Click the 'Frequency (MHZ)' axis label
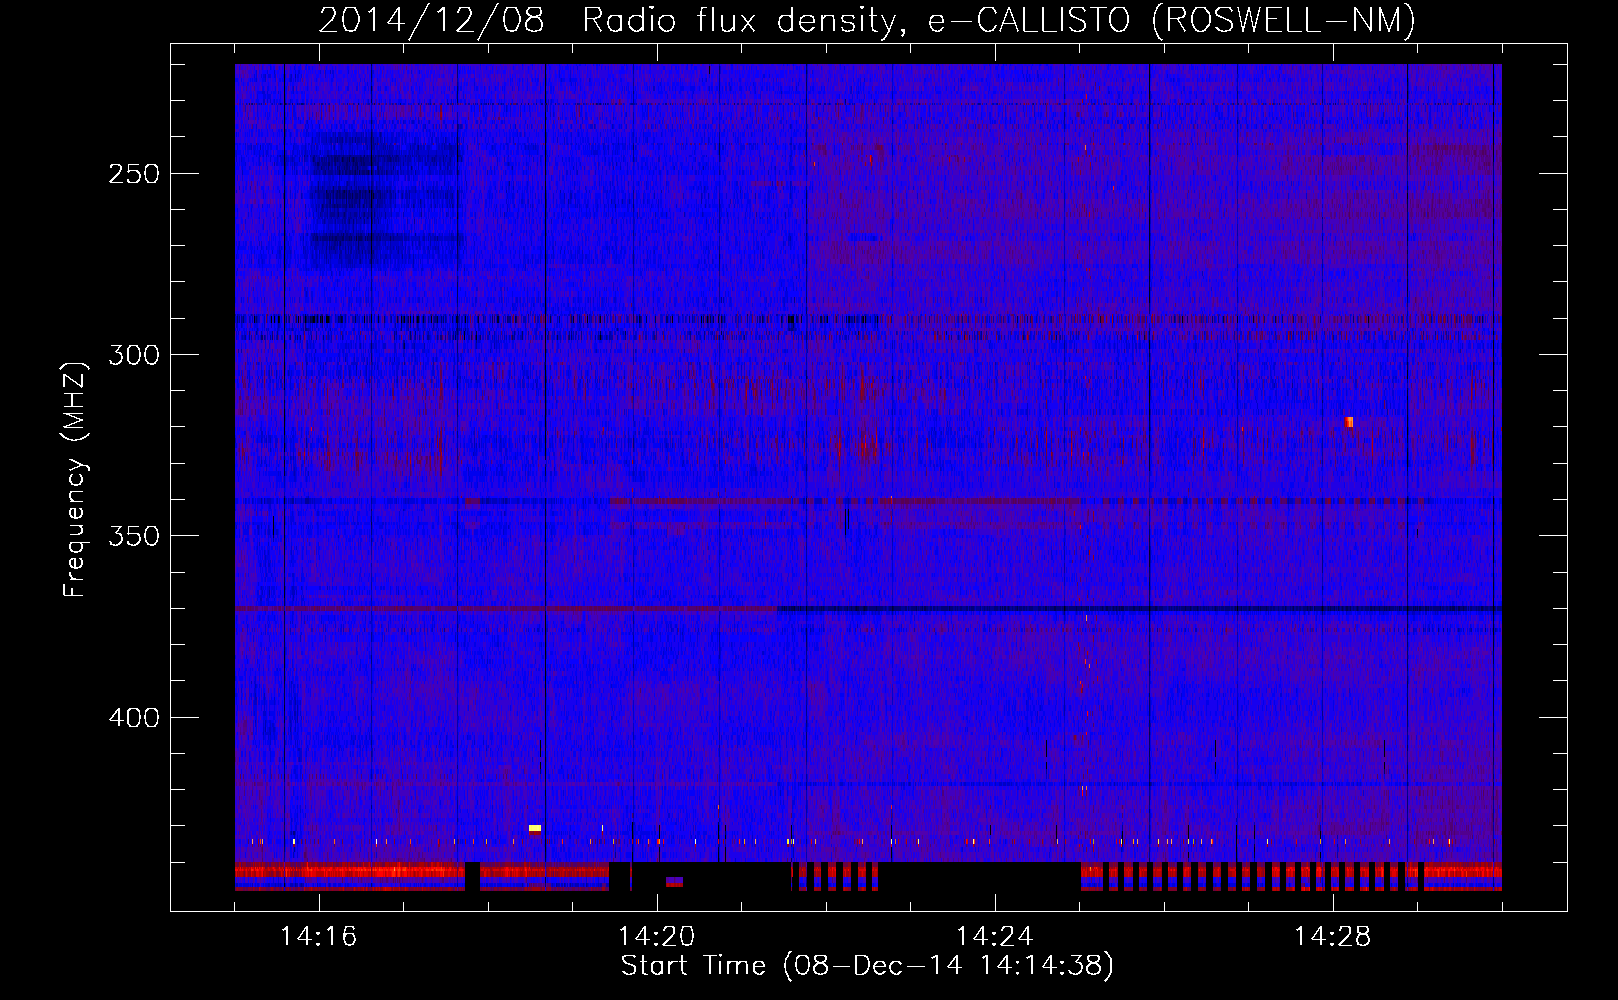The width and height of the screenshot is (1618, 1000). click(x=75, y=479)
